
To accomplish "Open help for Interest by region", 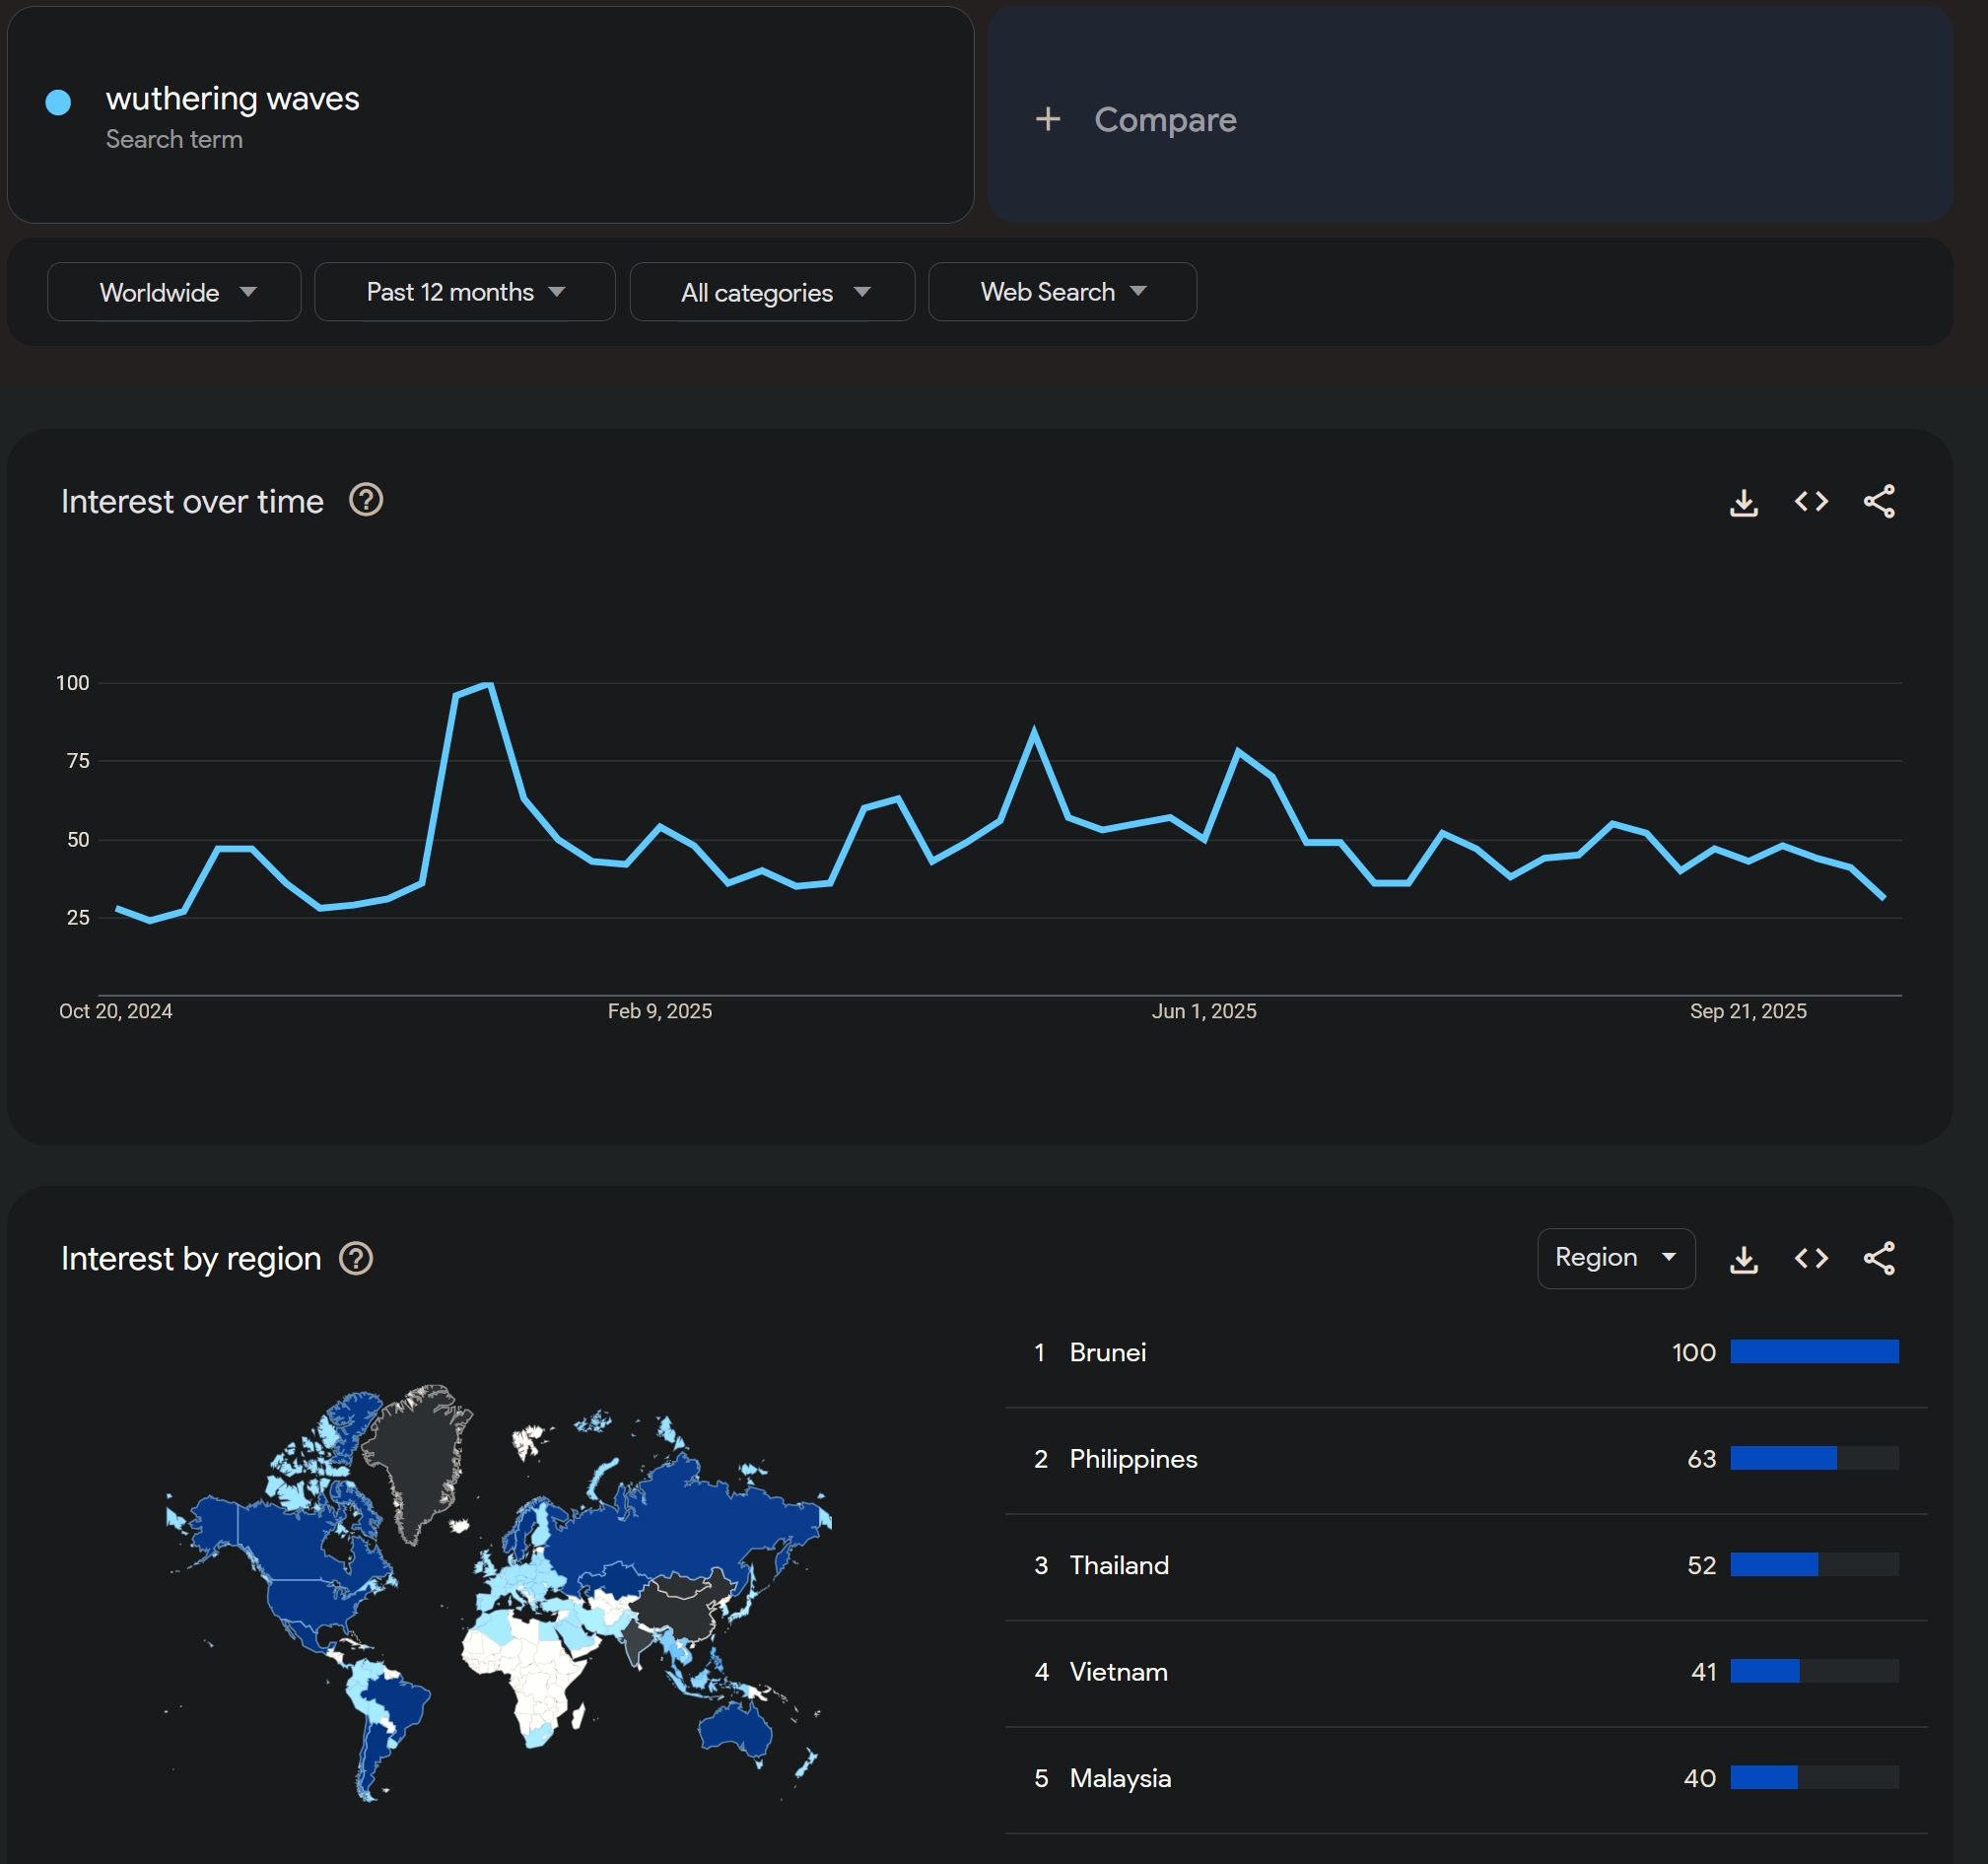I will pyautogui.click(x=356, y=1258).
